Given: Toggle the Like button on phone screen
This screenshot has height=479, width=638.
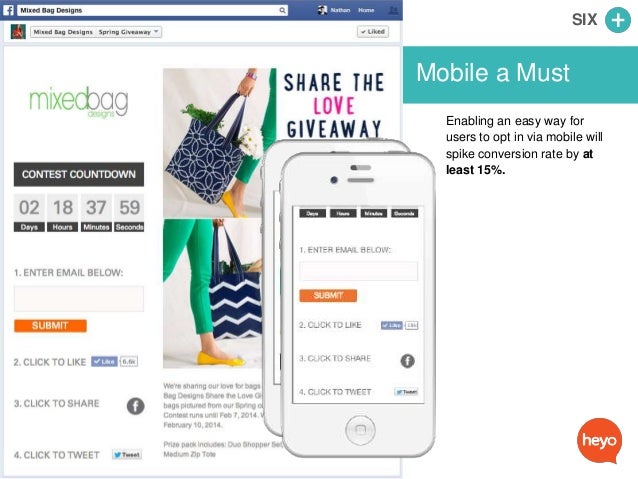Looking at the screenshot, I should click(x=391, y=325).
